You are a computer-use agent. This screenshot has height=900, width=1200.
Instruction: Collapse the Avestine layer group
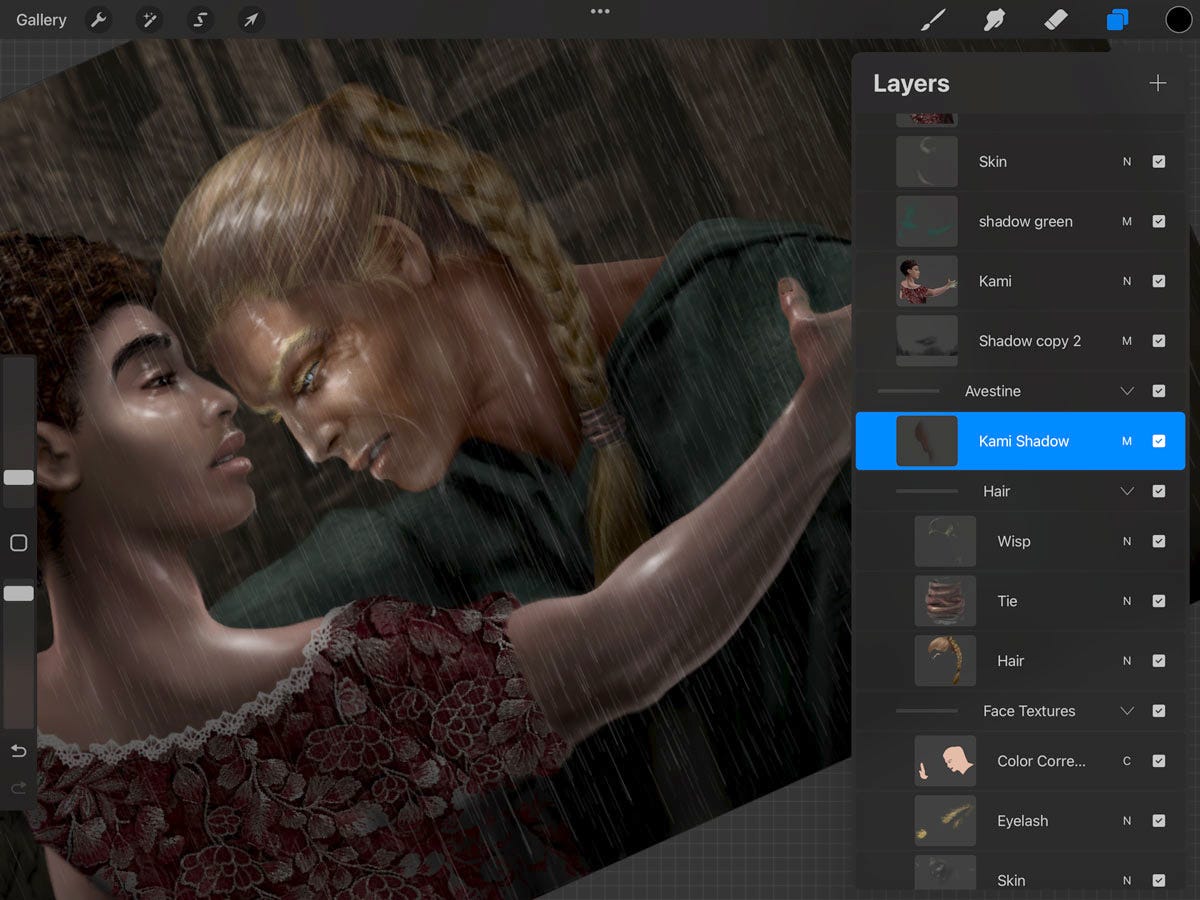click(1127, 391)
